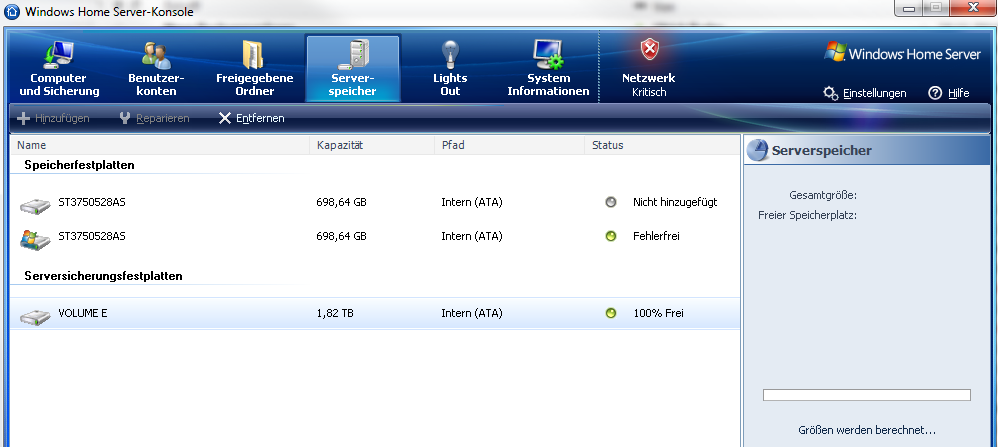The width and height of the screenshot is (998, 447).
Task: Open the Lights Out tab
Action: 450,69
